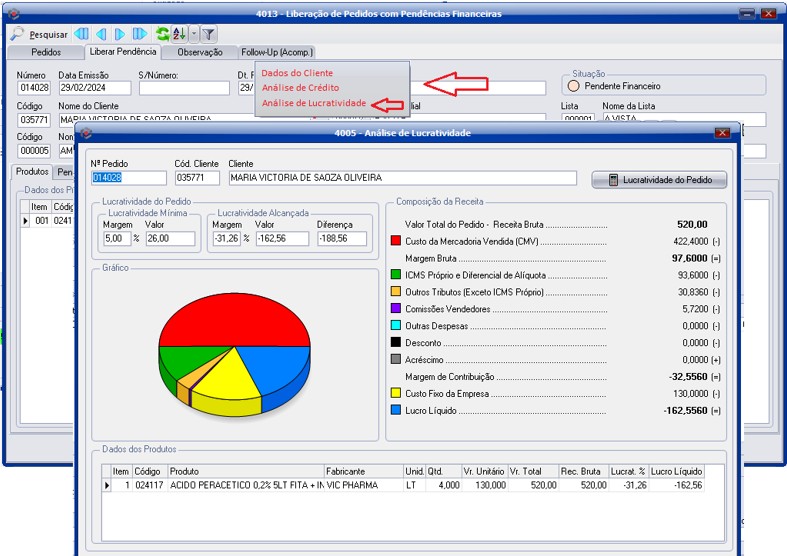The width and height of the screenshot is (787, 556).
Task: Go to the first record arrow
Action: coord(83,34)
